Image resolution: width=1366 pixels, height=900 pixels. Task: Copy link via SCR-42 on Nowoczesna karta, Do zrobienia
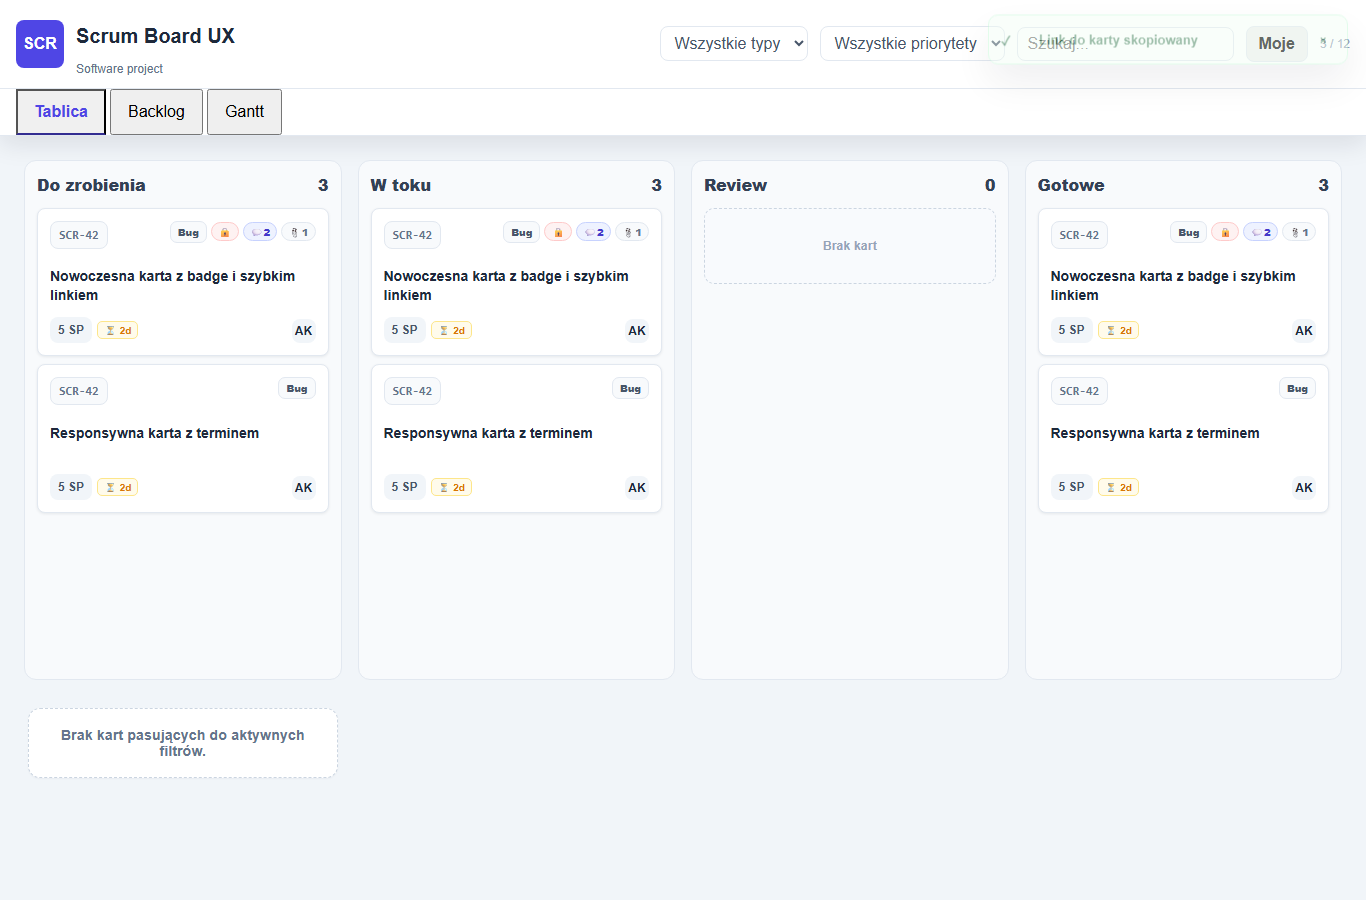pos(79,235)
